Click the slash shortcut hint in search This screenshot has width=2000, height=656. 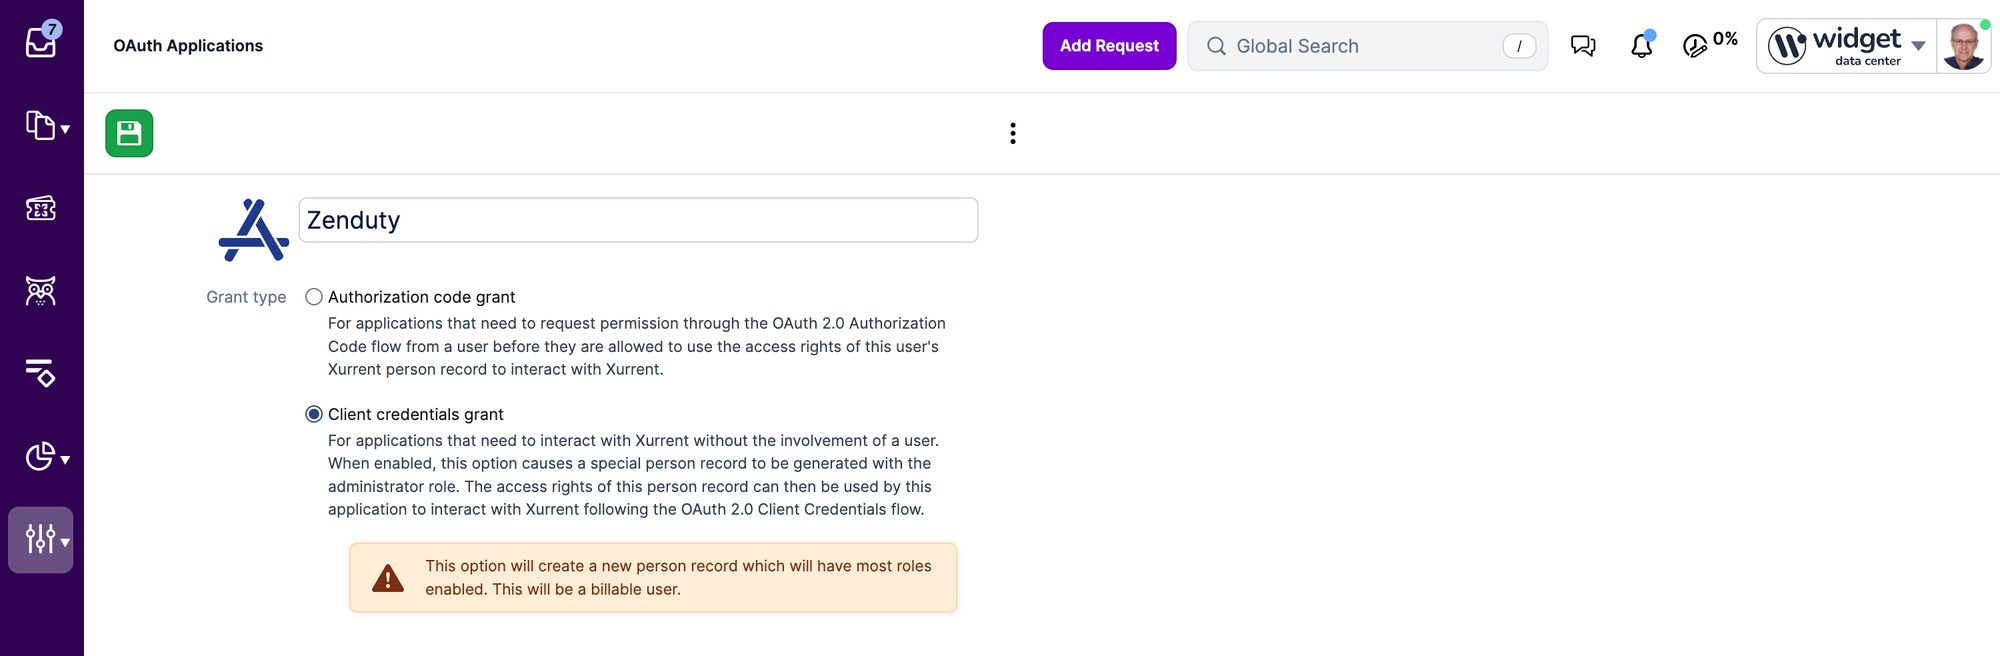click(1519, 46)
